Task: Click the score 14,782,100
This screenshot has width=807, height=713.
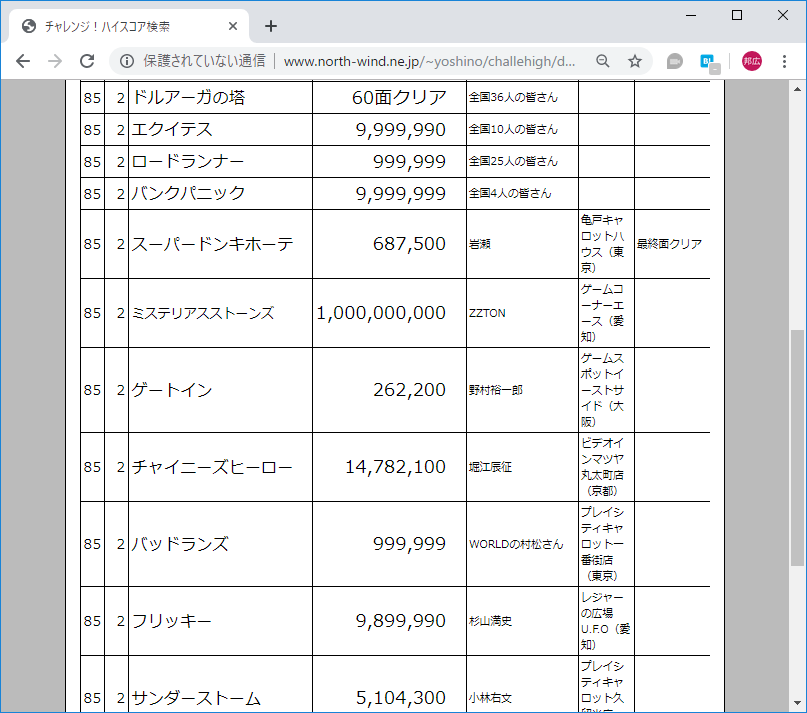Action: 395,467
